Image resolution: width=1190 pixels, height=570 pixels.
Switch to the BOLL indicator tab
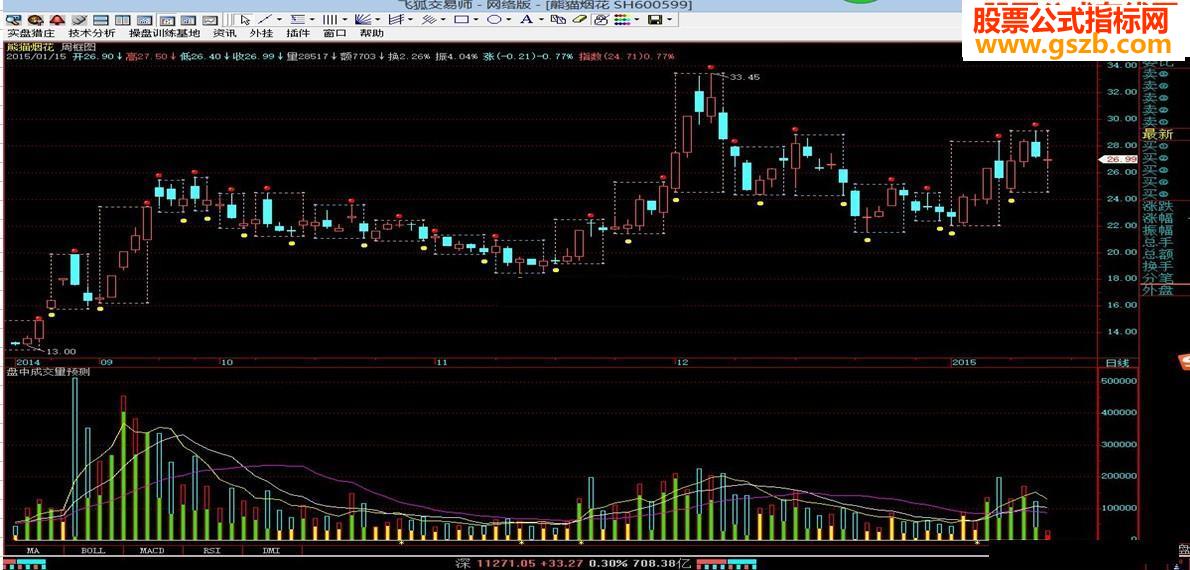point(93,550)
